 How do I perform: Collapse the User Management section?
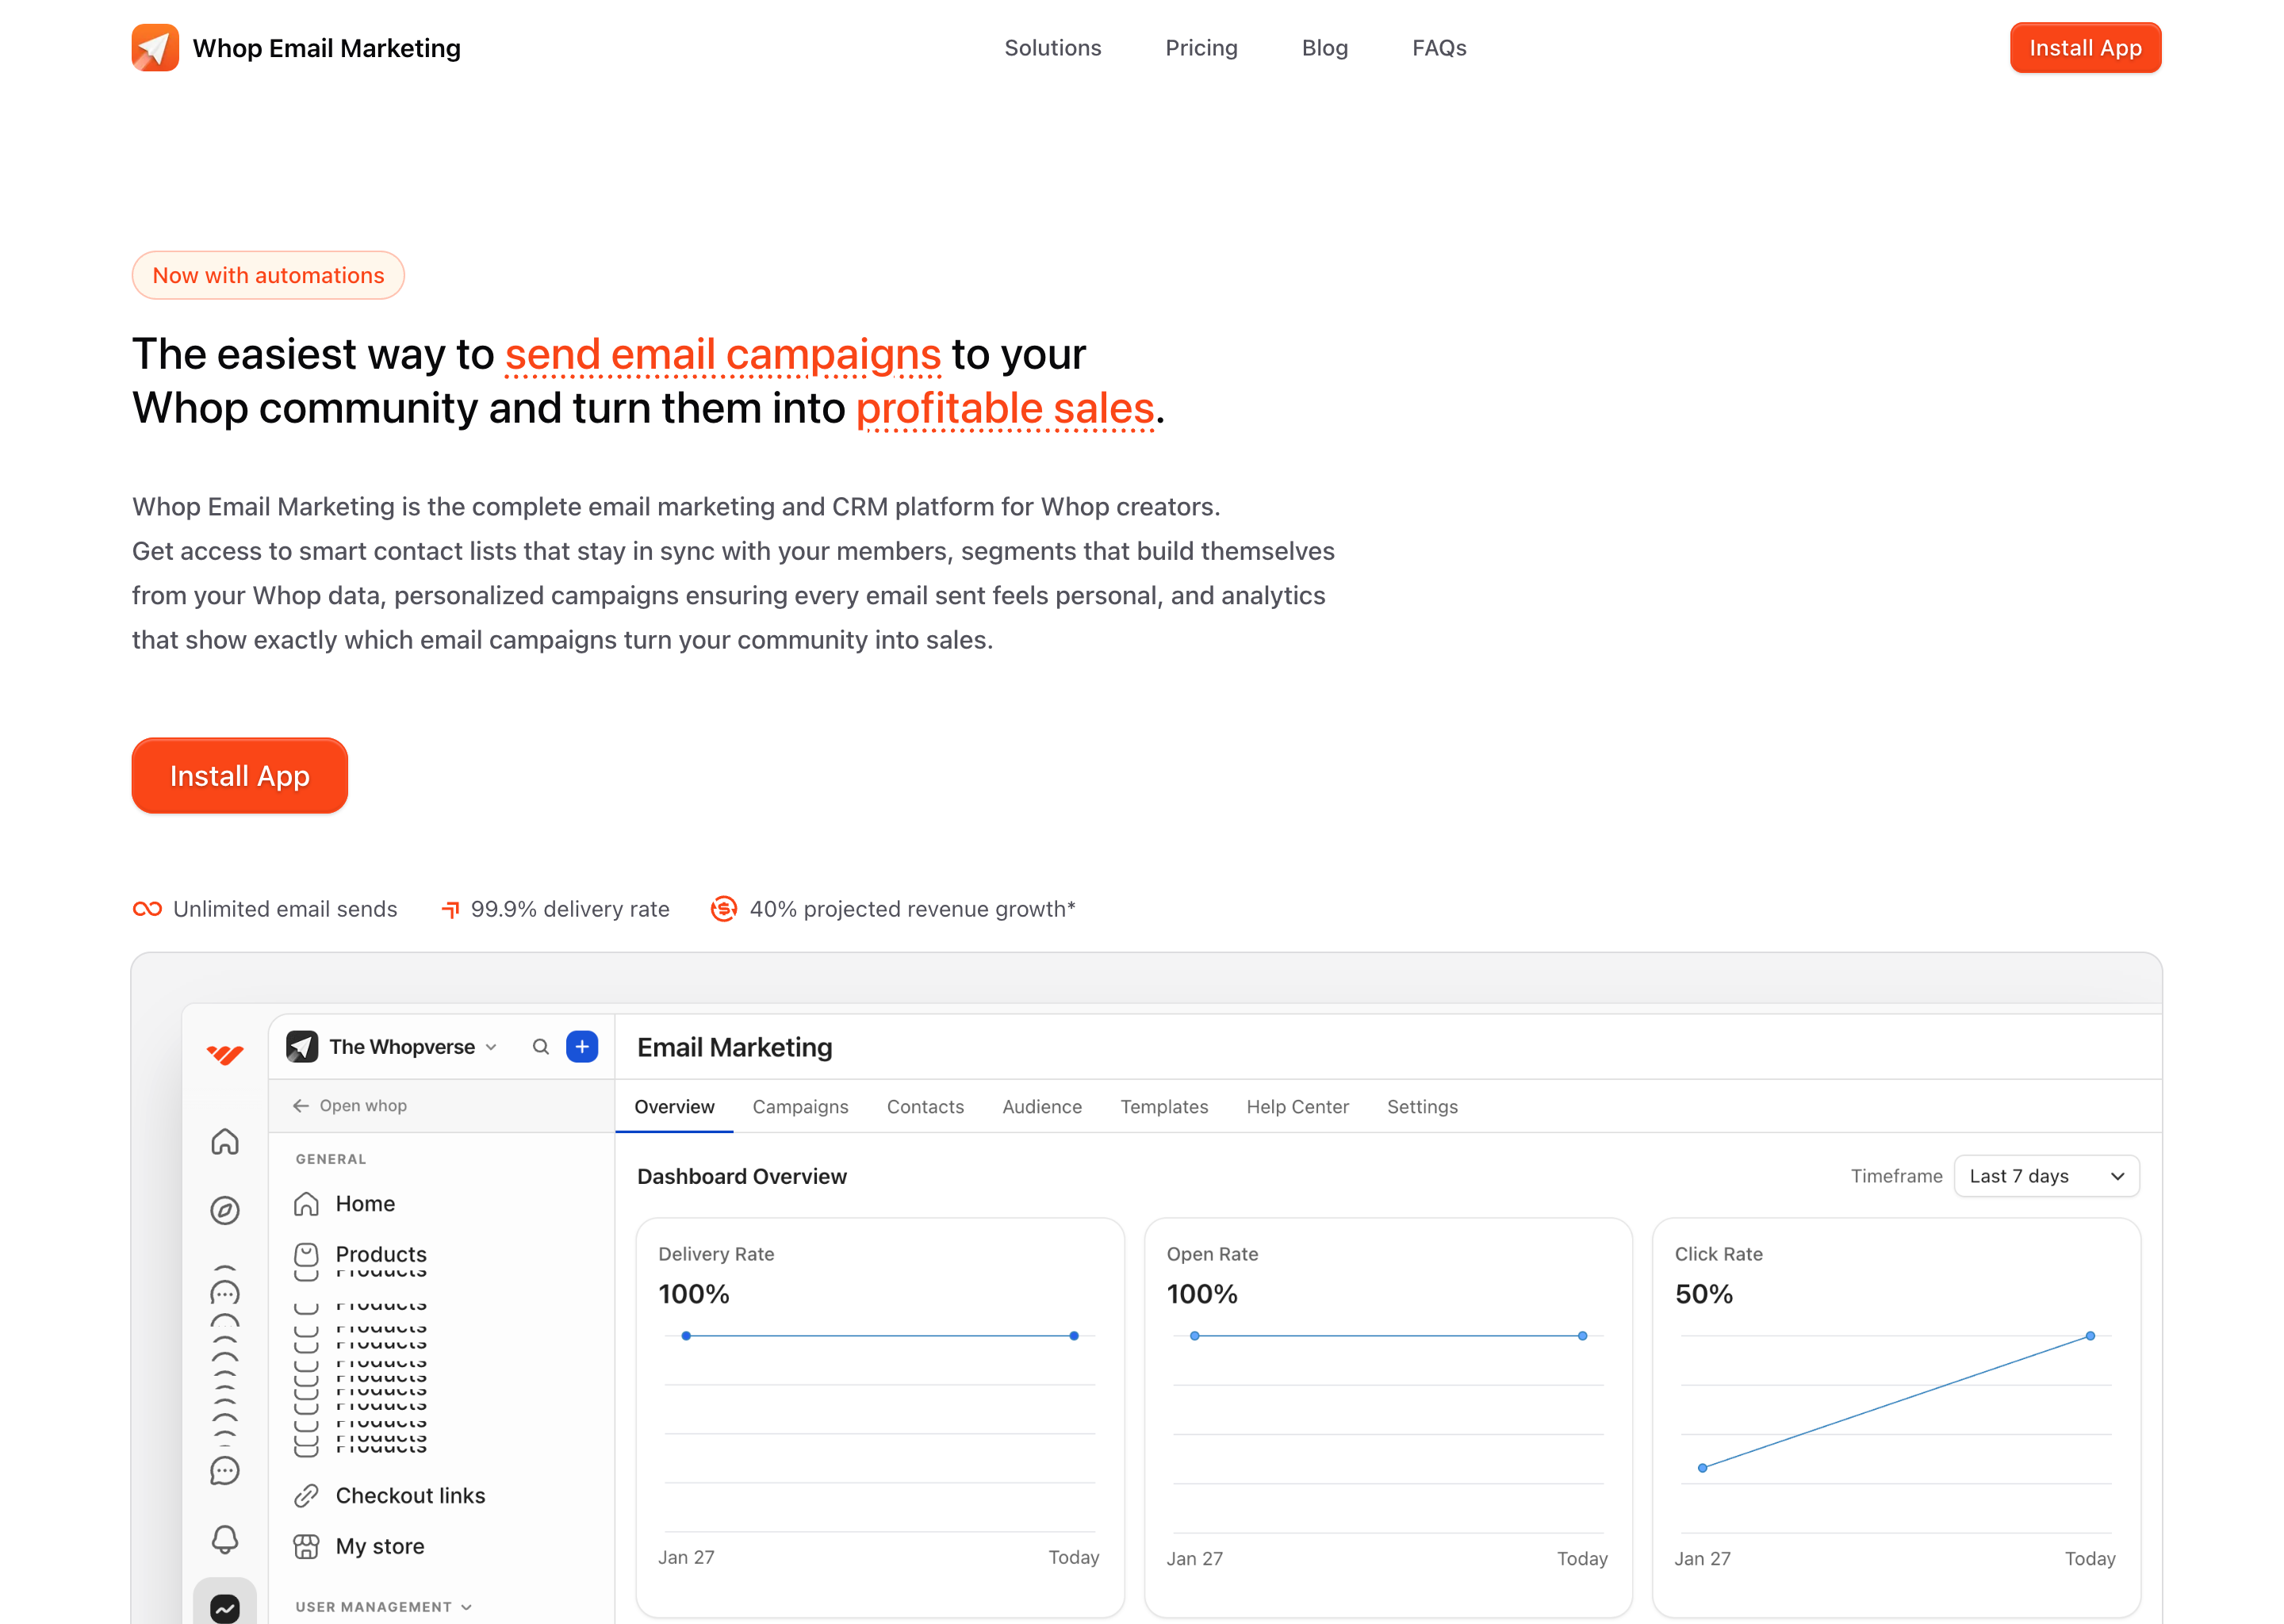point(383,1607)
